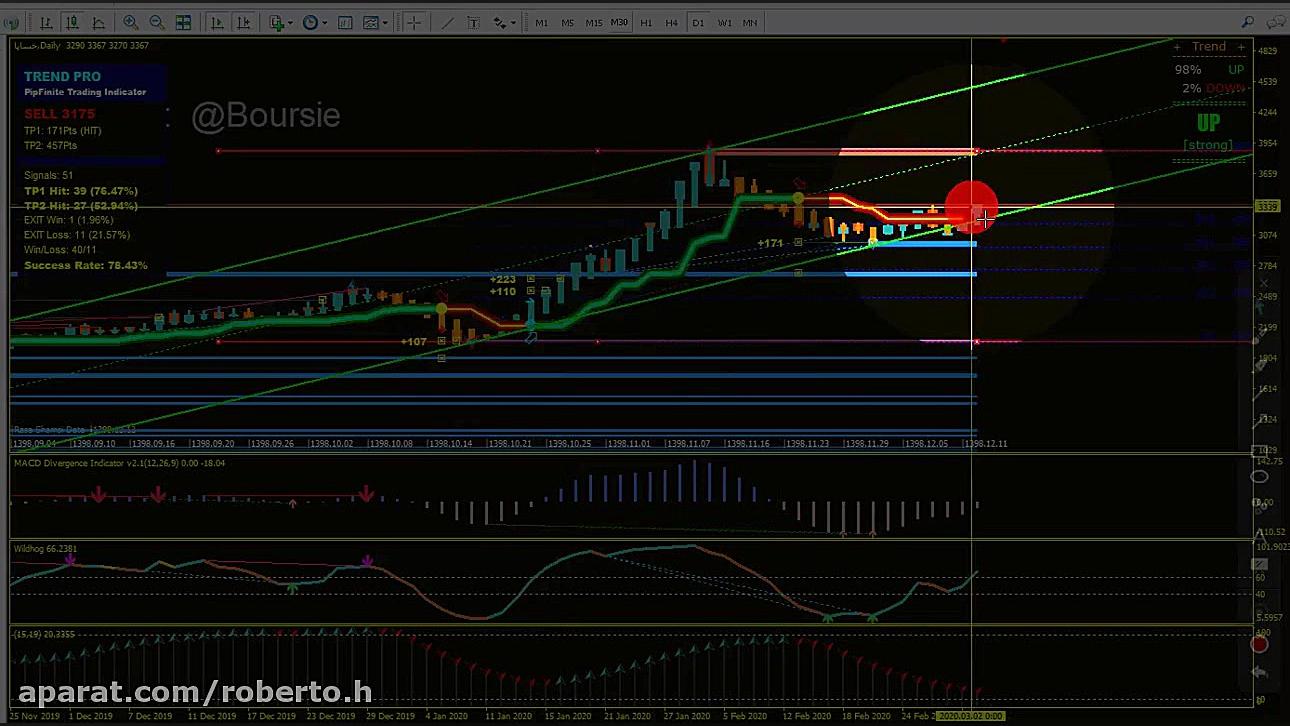Click the current price tag 3339
This screenshot has width=1290, height=726.
(x=1267, y=207)
